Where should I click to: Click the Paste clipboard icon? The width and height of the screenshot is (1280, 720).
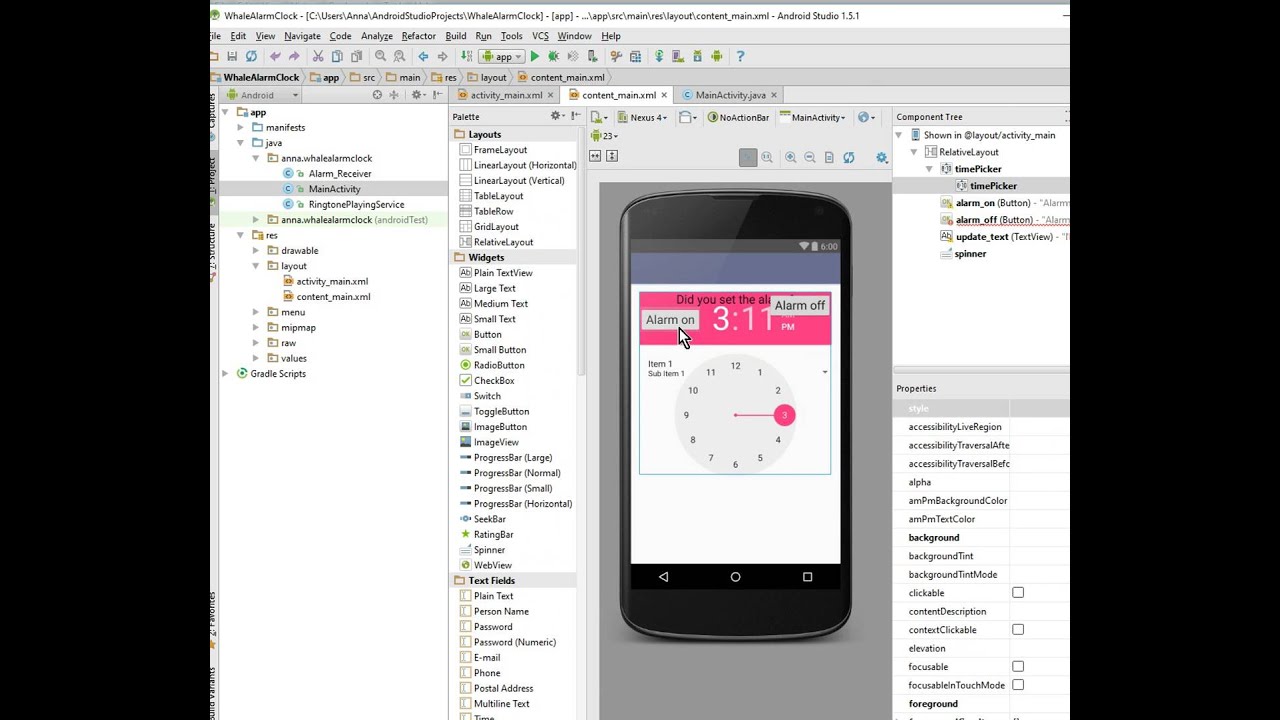point(355,57)
